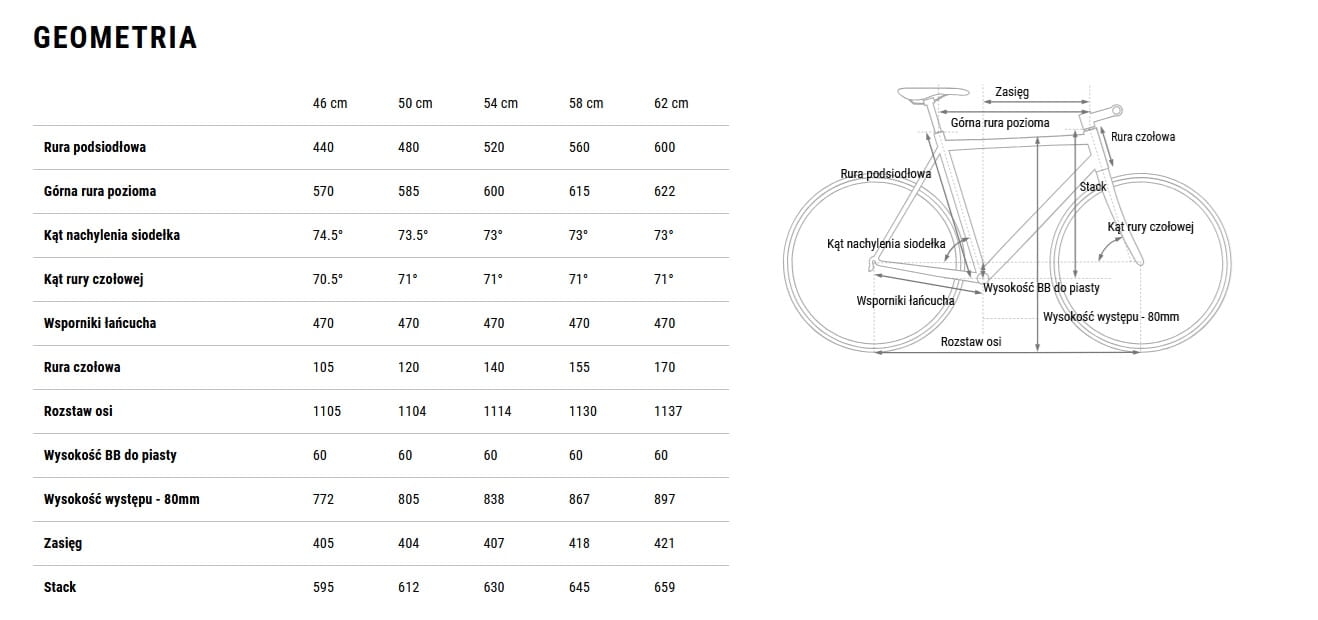
Task: Click the 772 standover height value
Action: (323, 499)
